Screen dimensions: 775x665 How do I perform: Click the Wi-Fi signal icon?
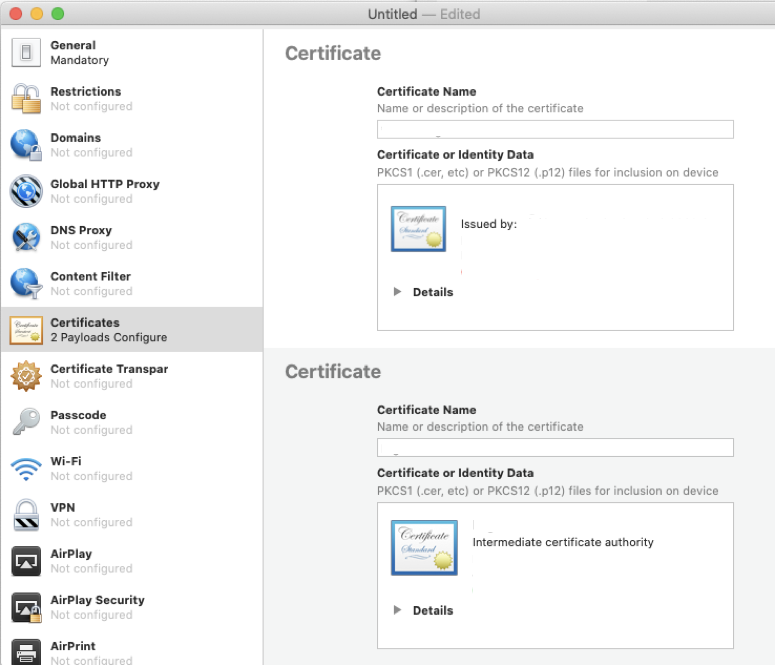26,468
